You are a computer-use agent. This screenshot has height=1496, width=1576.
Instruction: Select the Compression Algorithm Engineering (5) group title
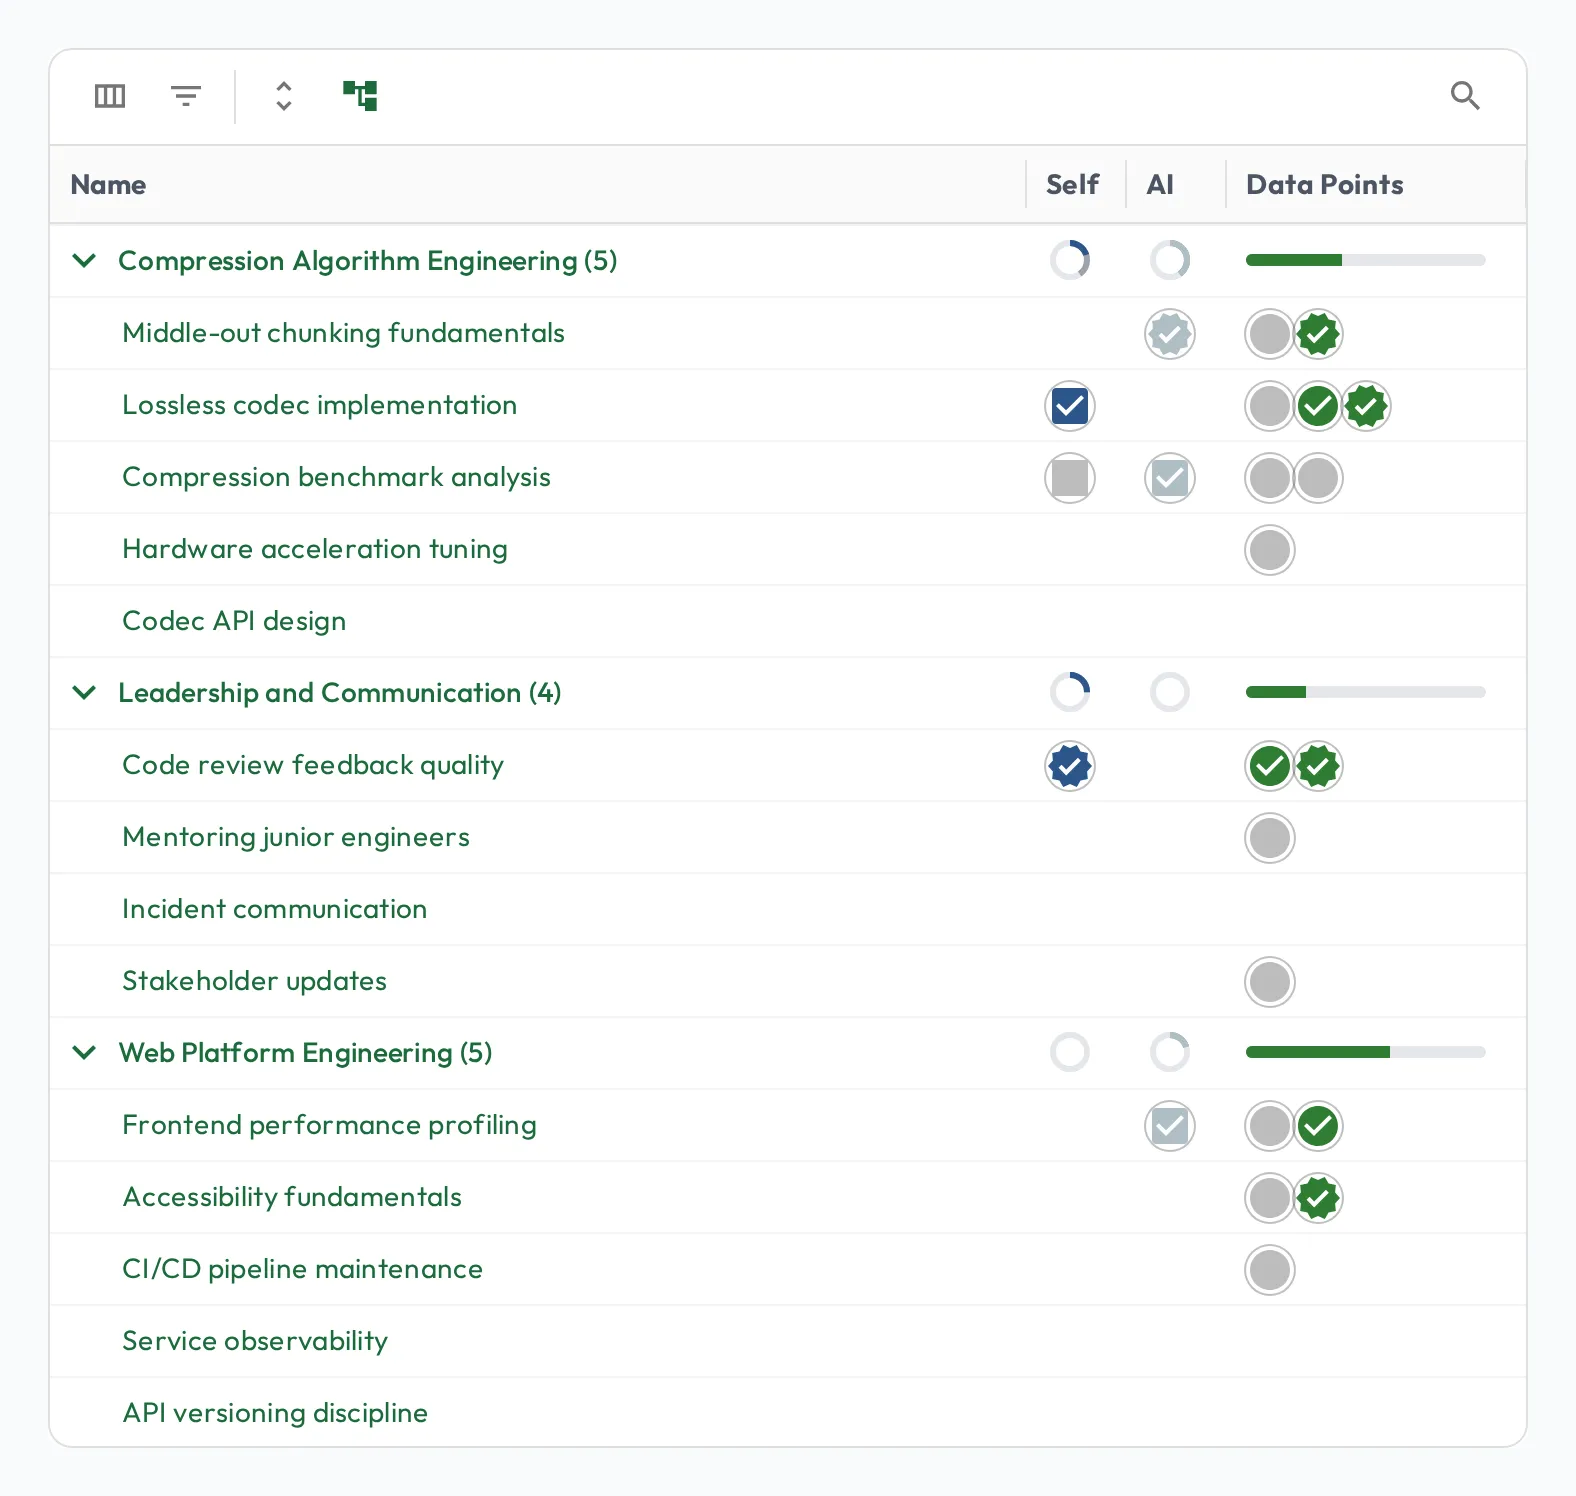pyautogui.click(x=368, y=261)
